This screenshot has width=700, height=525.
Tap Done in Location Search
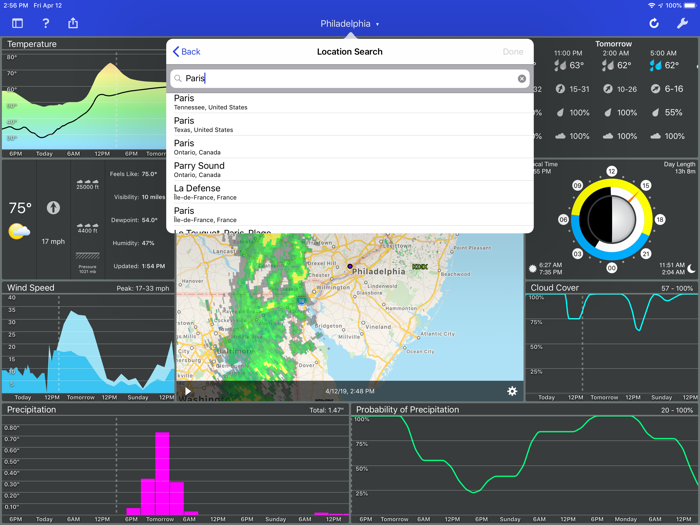(x=512, y=52)
